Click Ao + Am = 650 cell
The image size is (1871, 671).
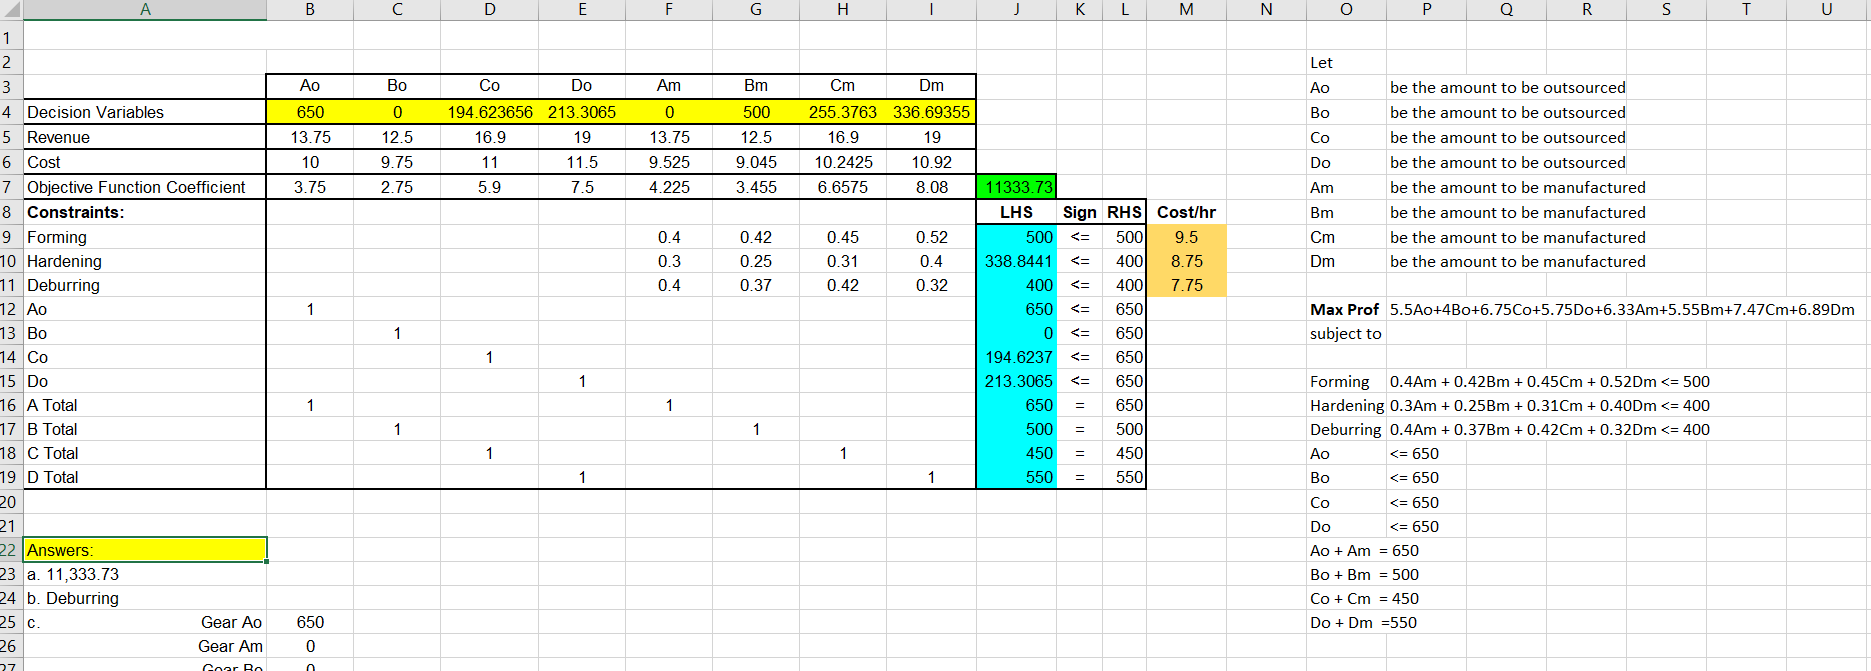(x=1364, y=550)
